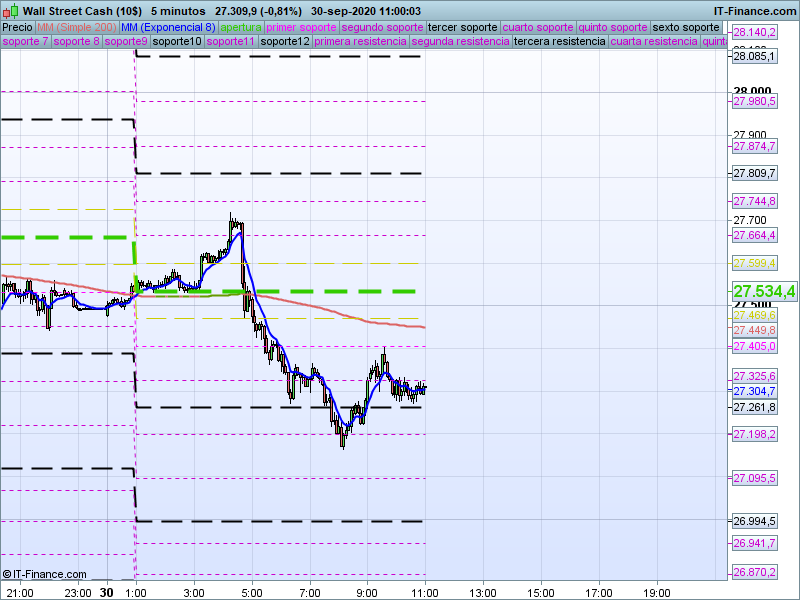
Task: Click the Wall Street Cash (10$) title
Action: pyautogui.click(x=82, y=11)
